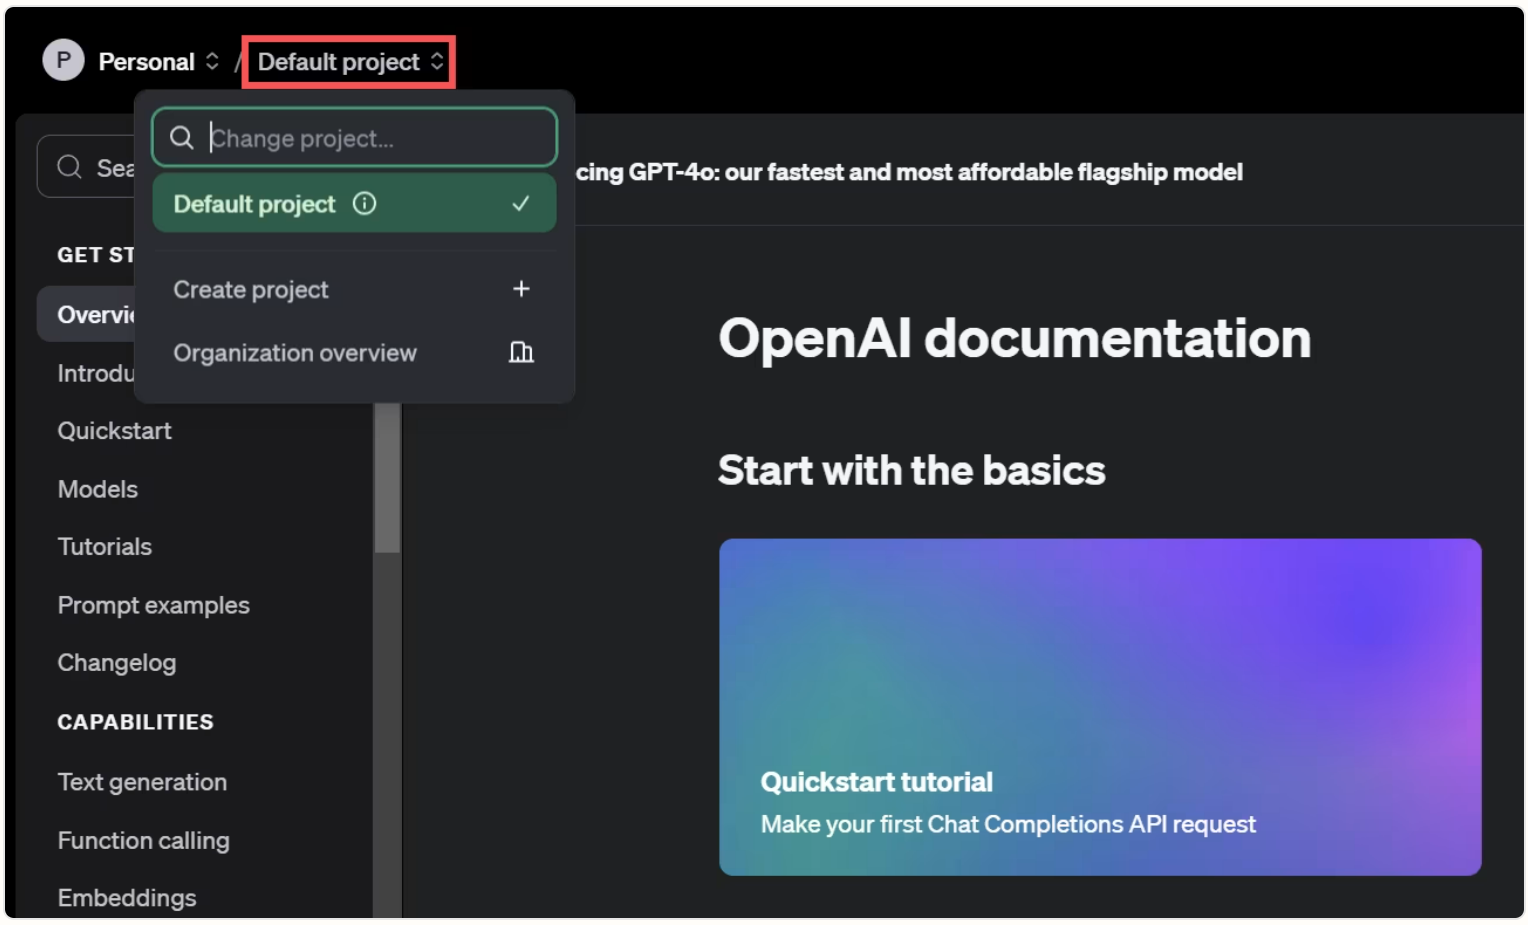Image resolution: width=1528 pixels, height=925 pixels.
Task: Open the Personal organization switcher
Action: (x=158, y=62)
